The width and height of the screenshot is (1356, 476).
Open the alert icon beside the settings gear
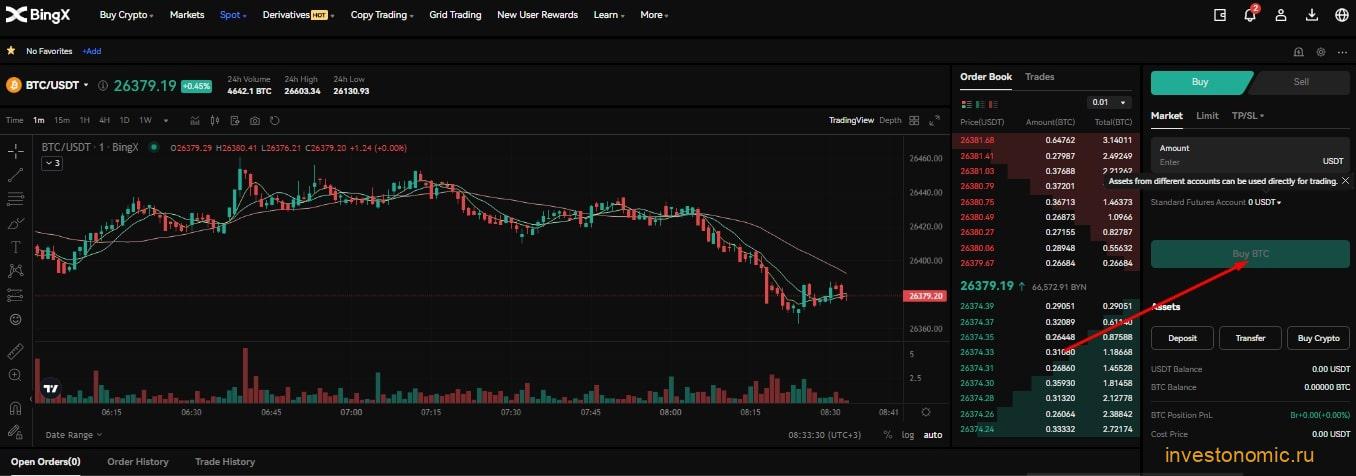point(1299,51)
